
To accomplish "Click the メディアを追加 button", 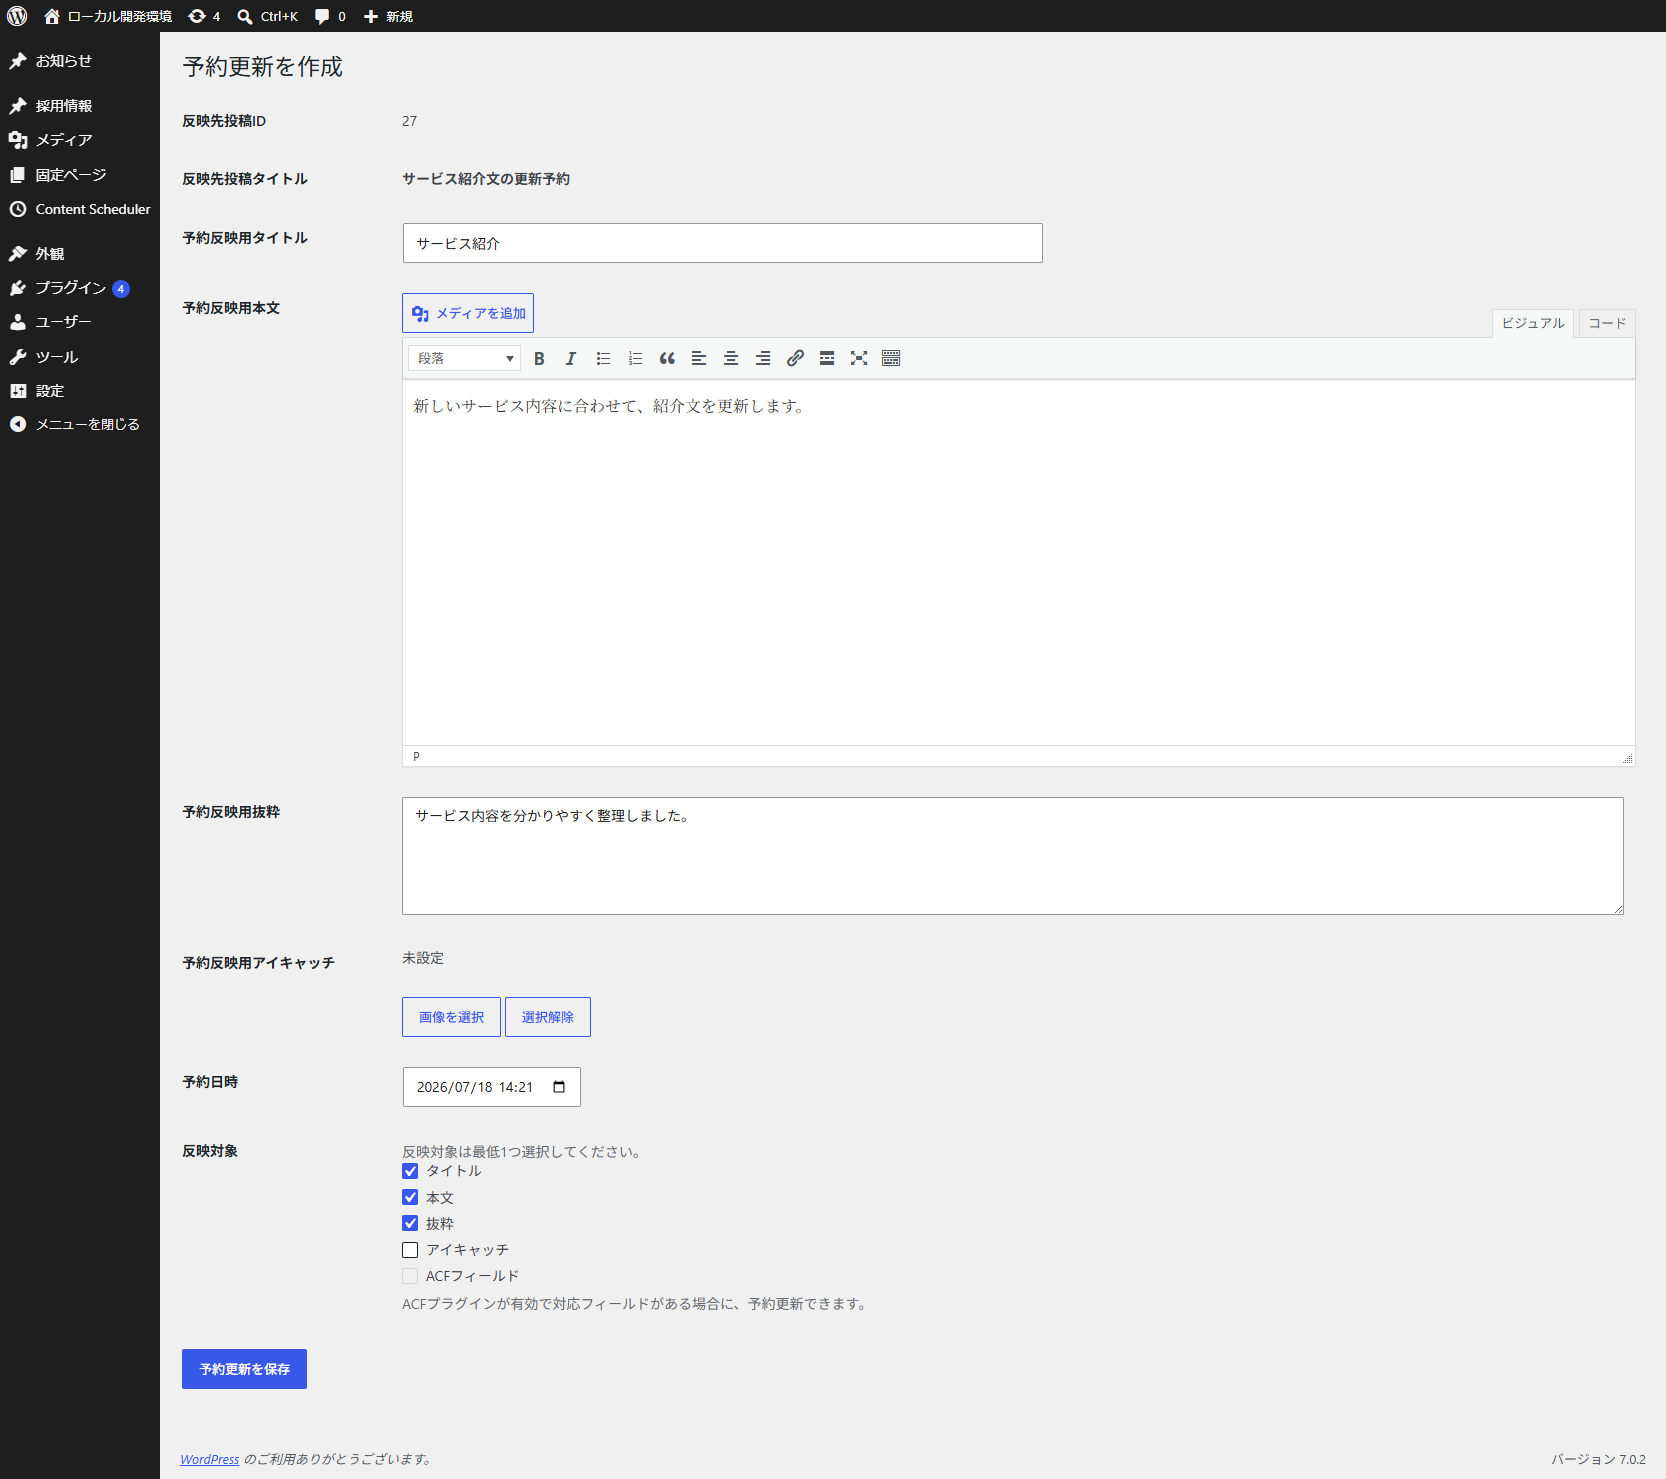I will 468,313.
